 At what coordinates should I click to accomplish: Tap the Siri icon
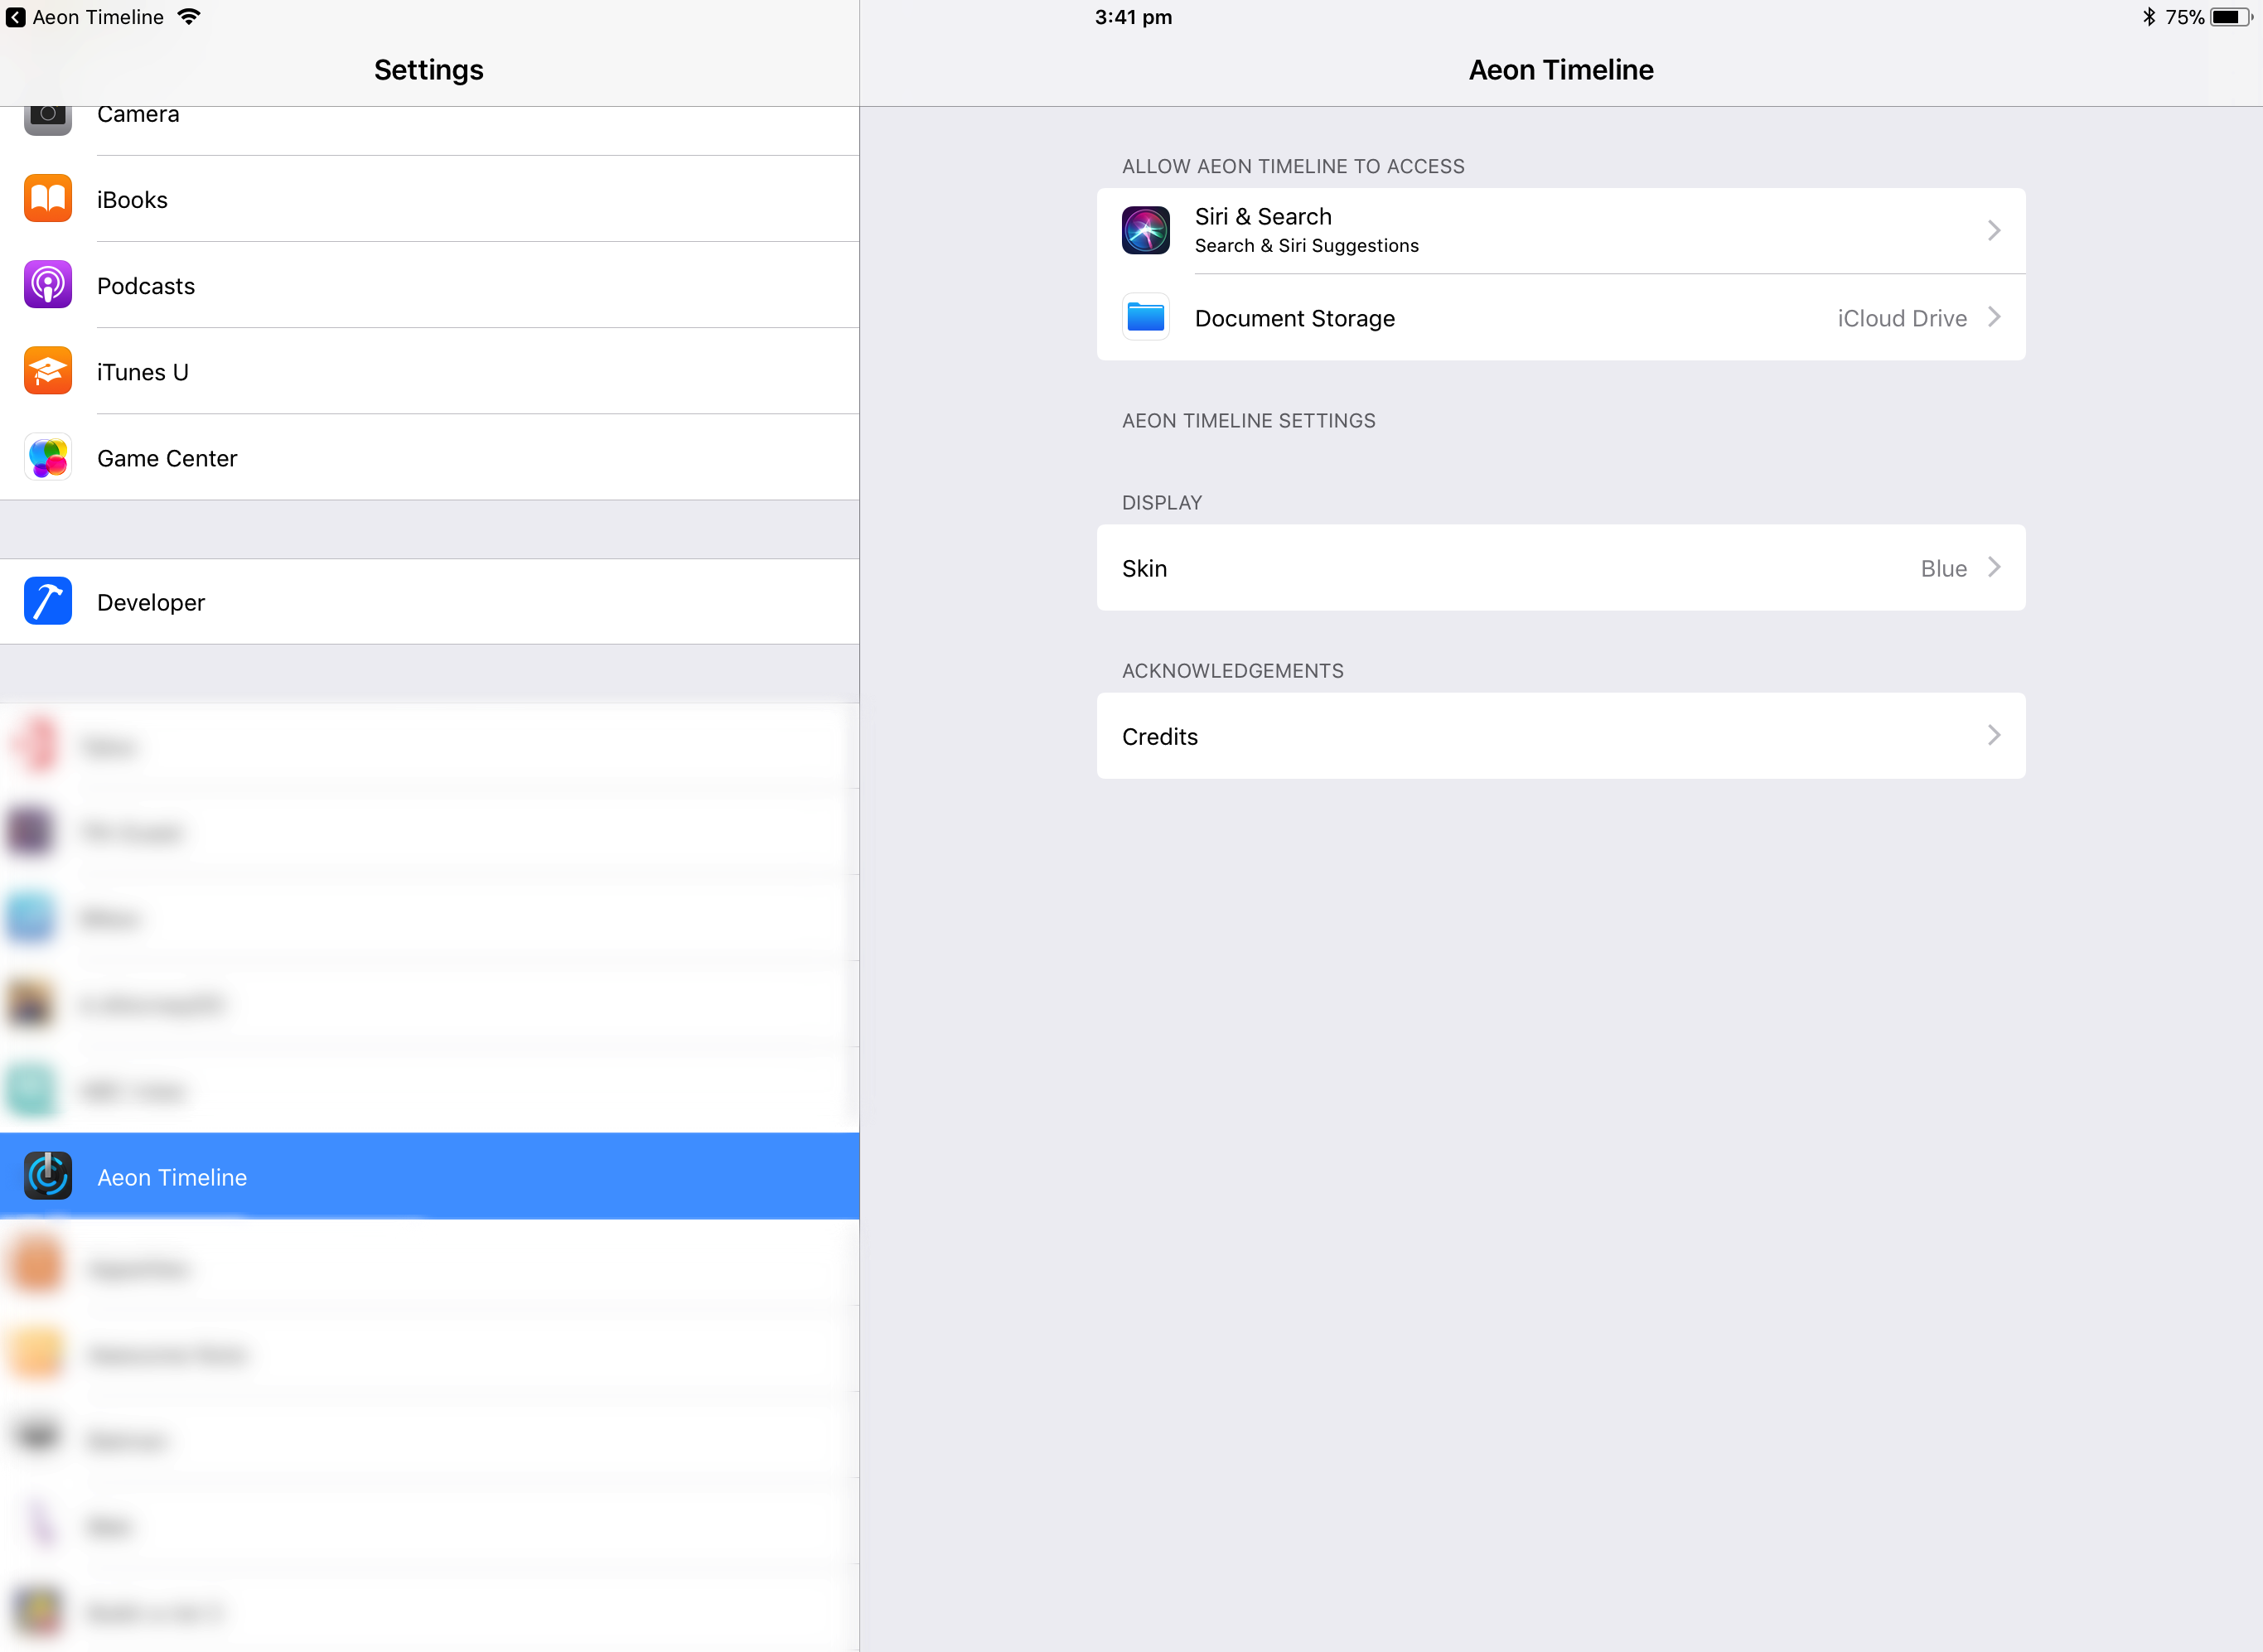point(1145,230)
